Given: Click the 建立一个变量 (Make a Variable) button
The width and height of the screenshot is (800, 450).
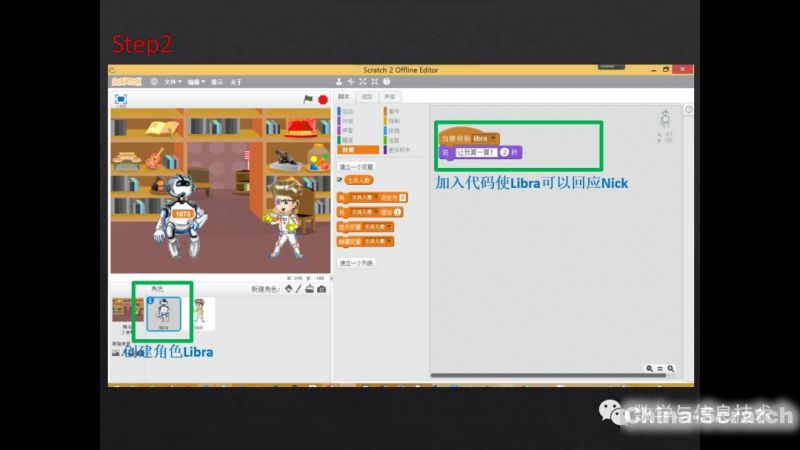Looking at the screenshot, I should [356, 166].
